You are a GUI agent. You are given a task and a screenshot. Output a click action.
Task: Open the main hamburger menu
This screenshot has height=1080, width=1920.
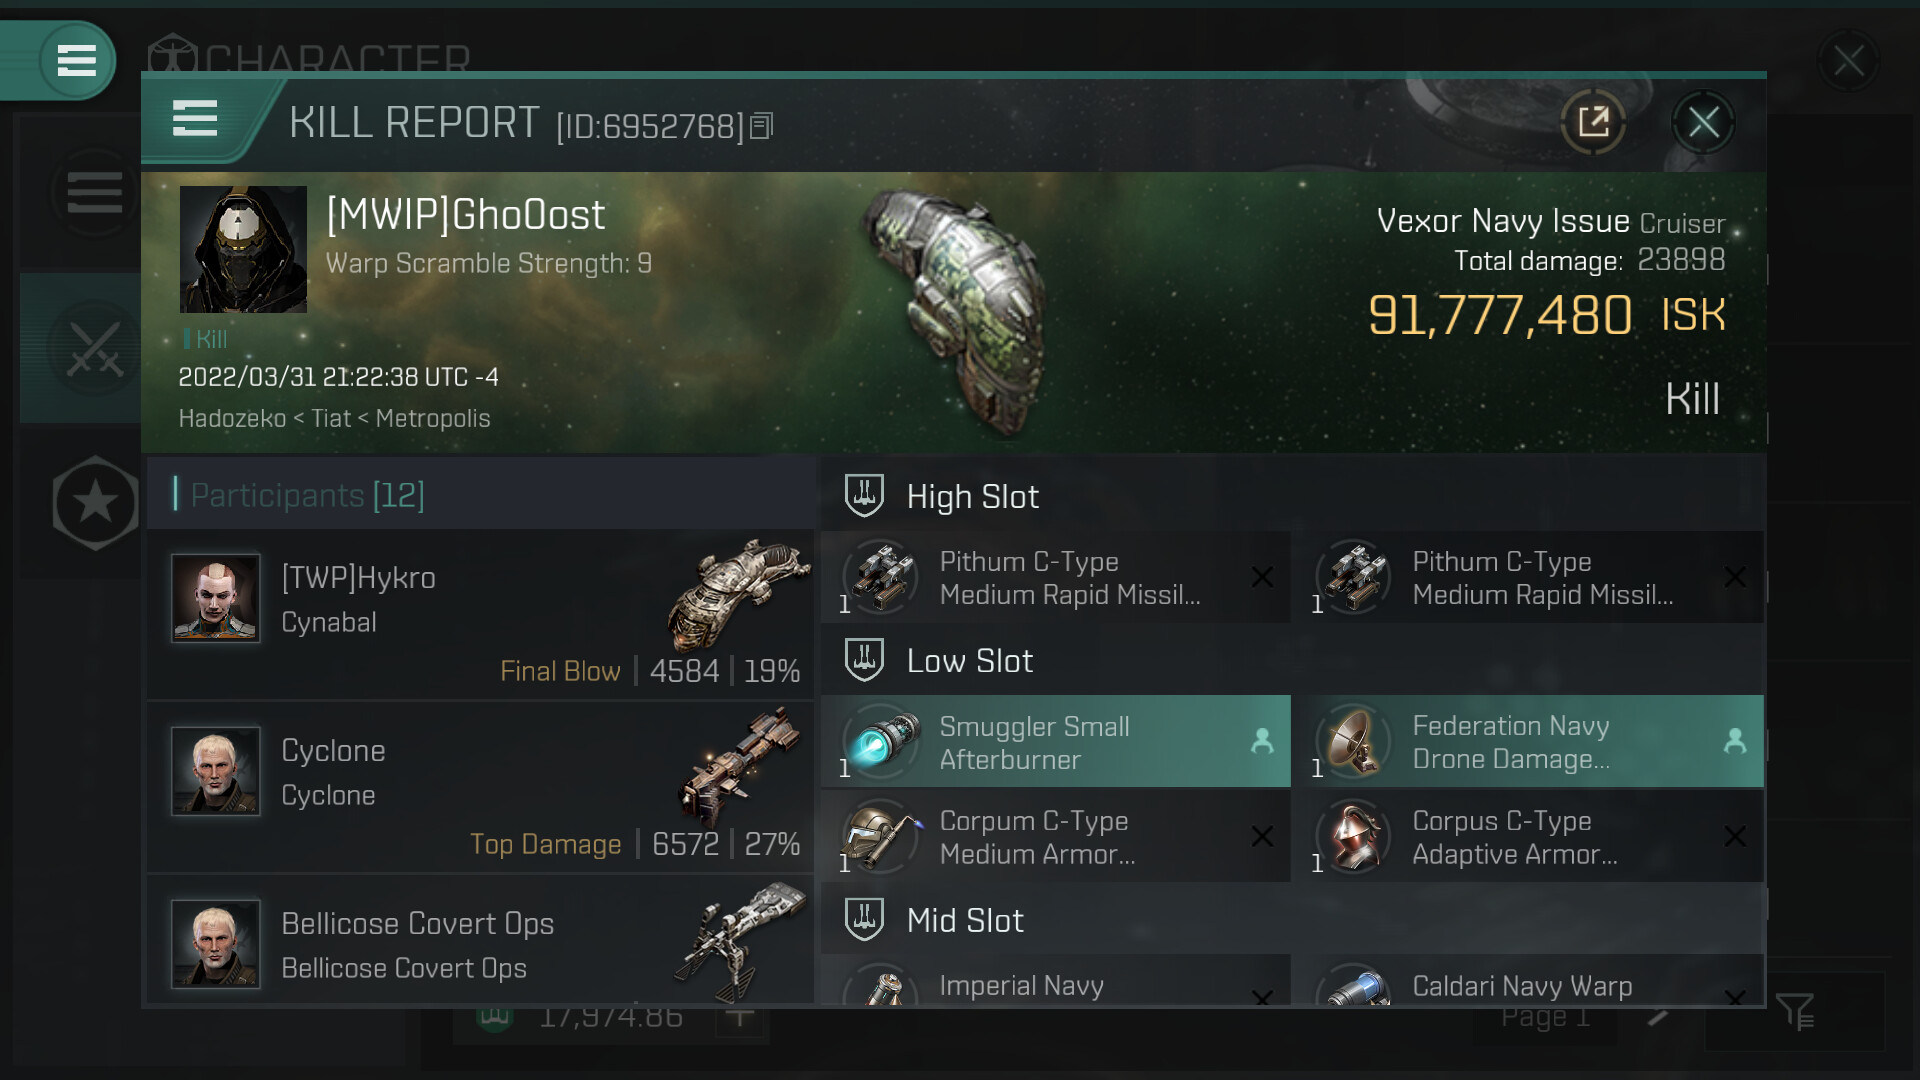(x=77, y=60)
